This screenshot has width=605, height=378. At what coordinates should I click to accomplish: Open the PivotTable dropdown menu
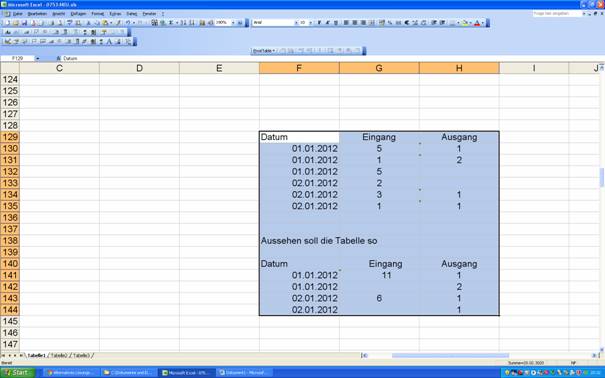(x=264, y=51)
